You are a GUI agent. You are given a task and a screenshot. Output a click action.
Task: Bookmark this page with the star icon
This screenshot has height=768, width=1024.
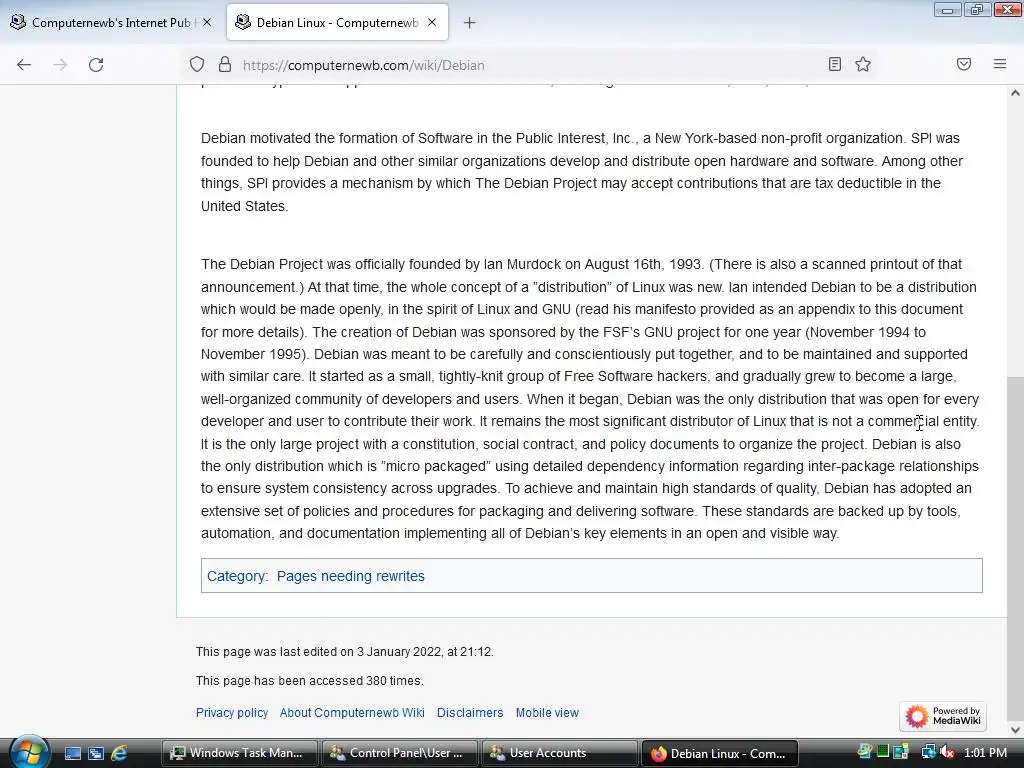[863, 64]
